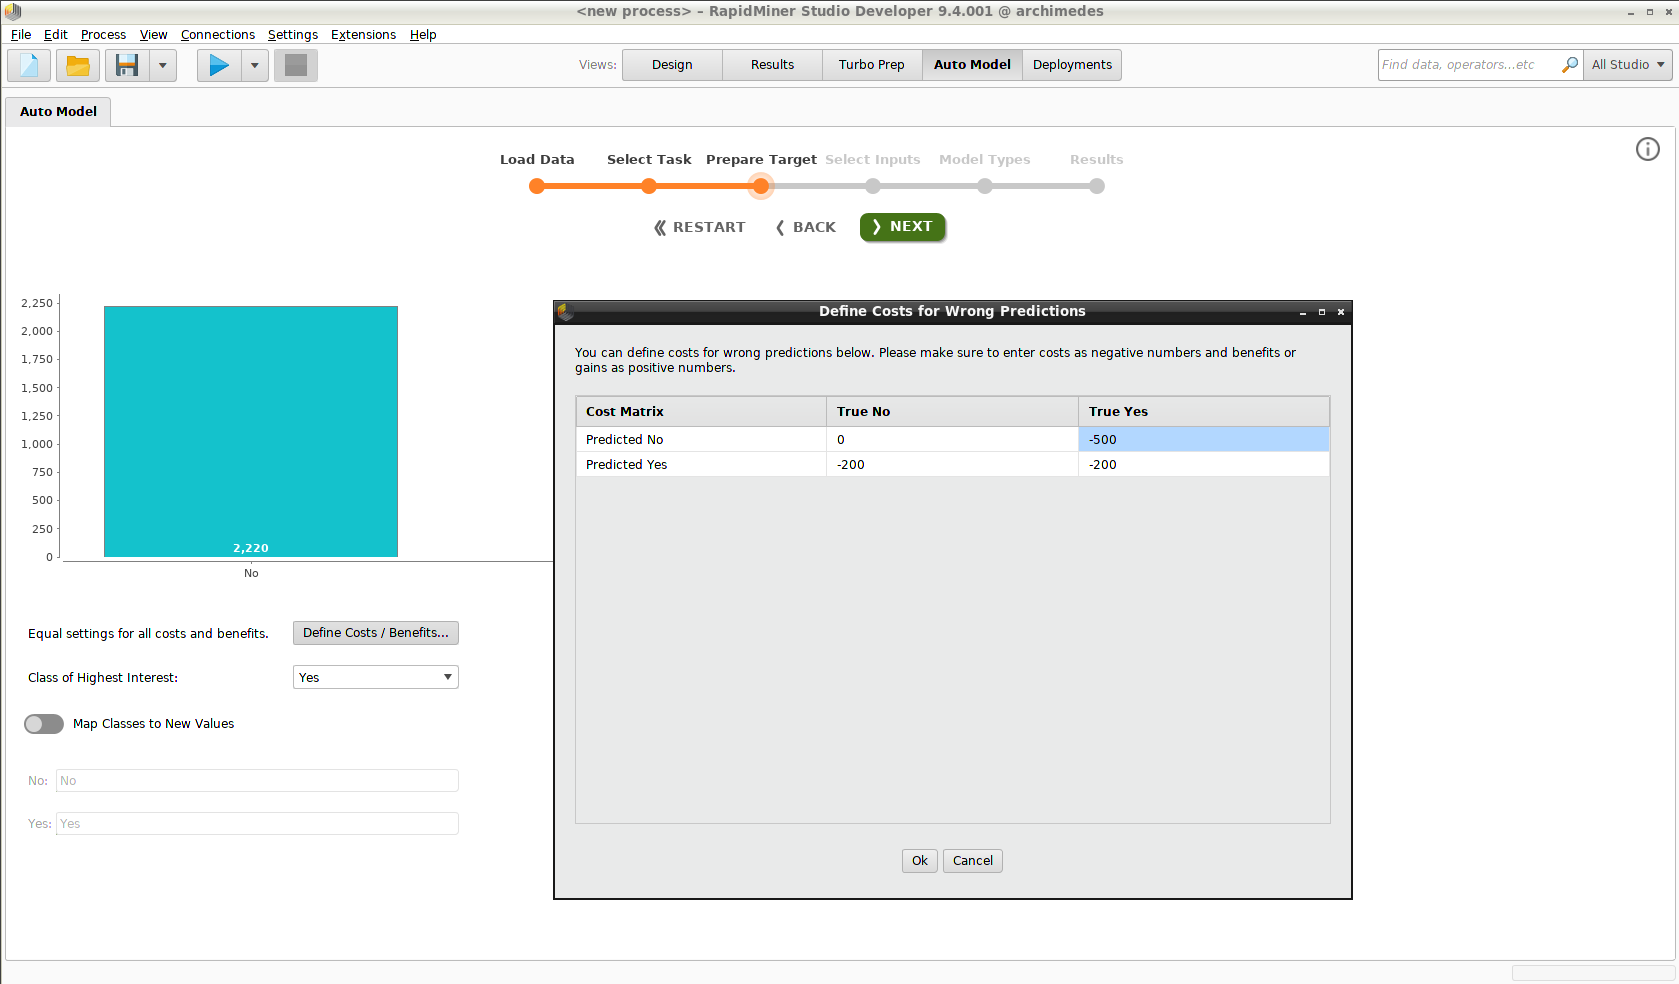Click the teal No bar in chart
The width and height of the screenshot is (1679, 984).
pos(251,432)
